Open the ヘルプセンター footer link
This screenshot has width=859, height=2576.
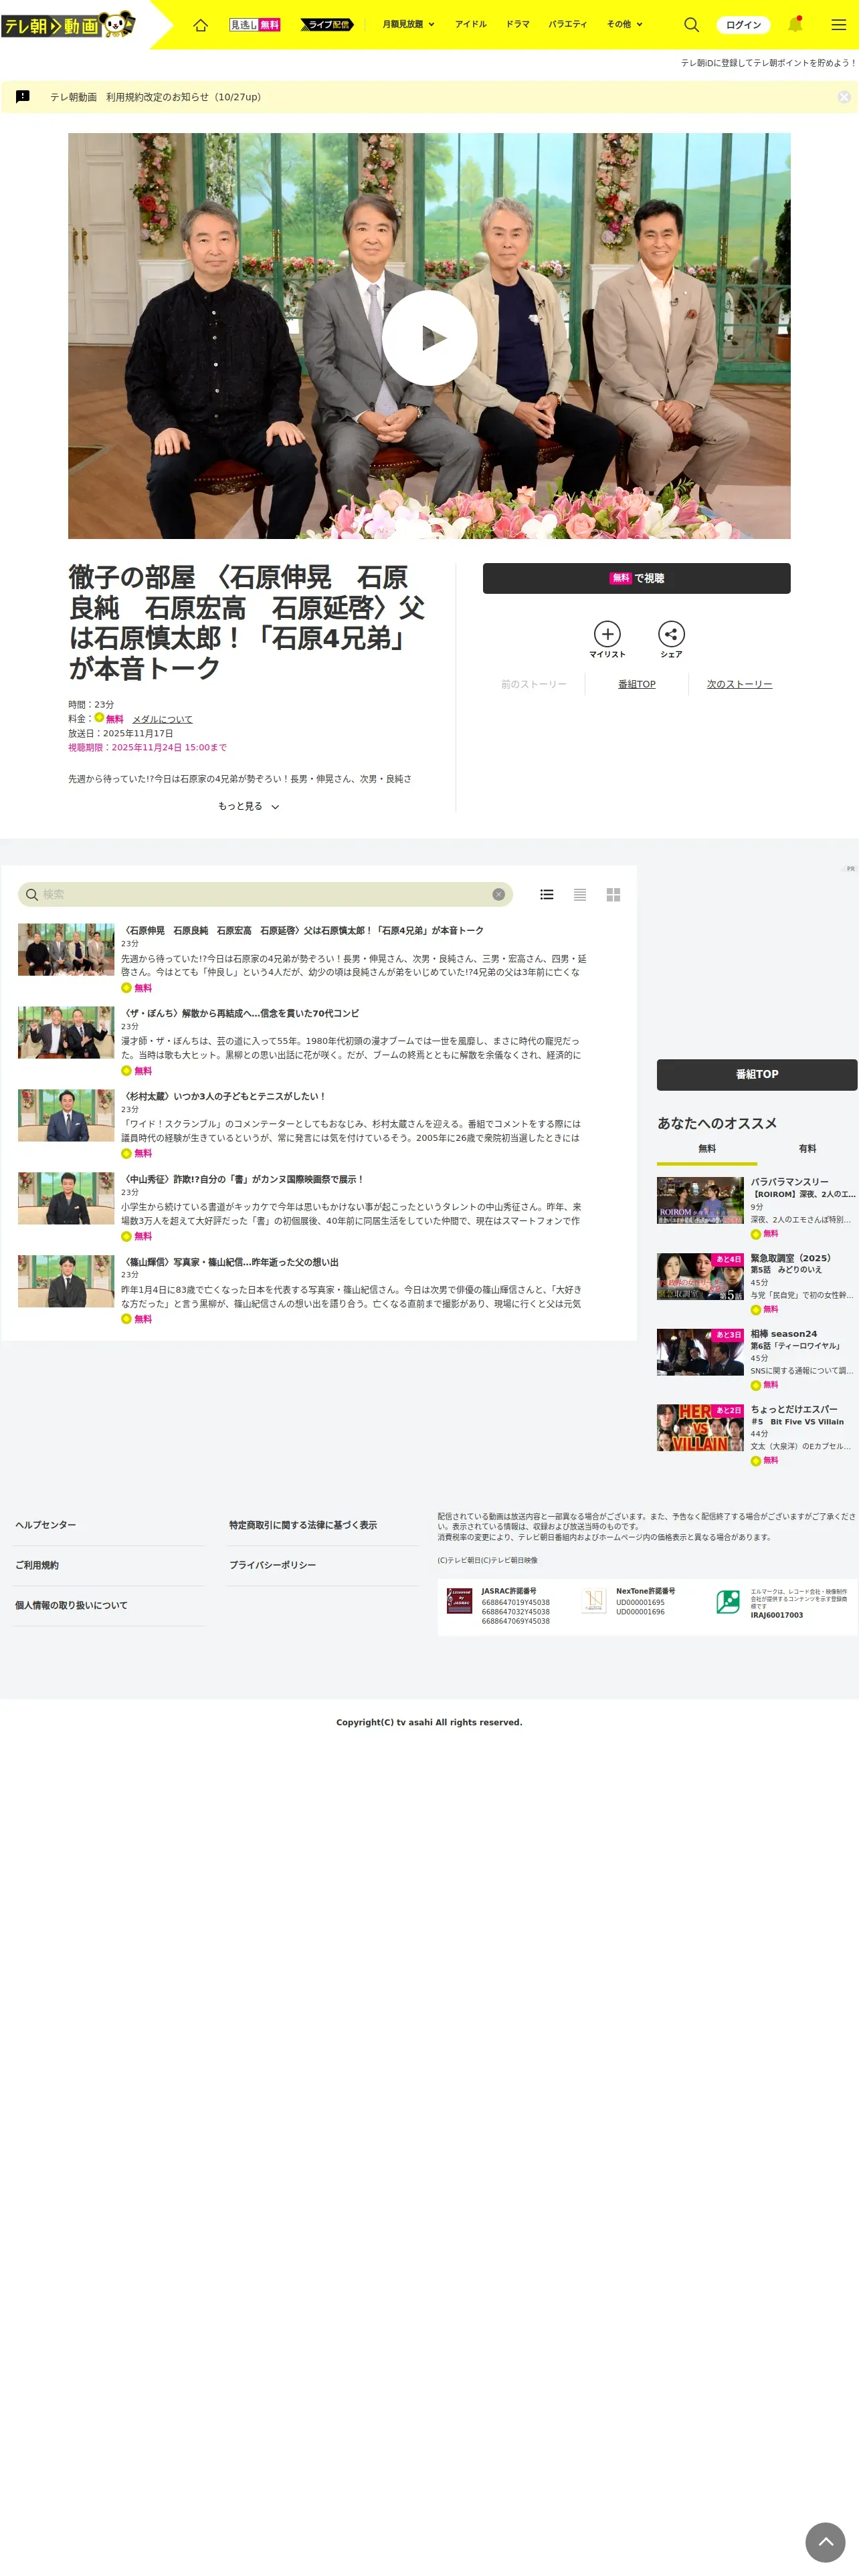point(46,1525)
